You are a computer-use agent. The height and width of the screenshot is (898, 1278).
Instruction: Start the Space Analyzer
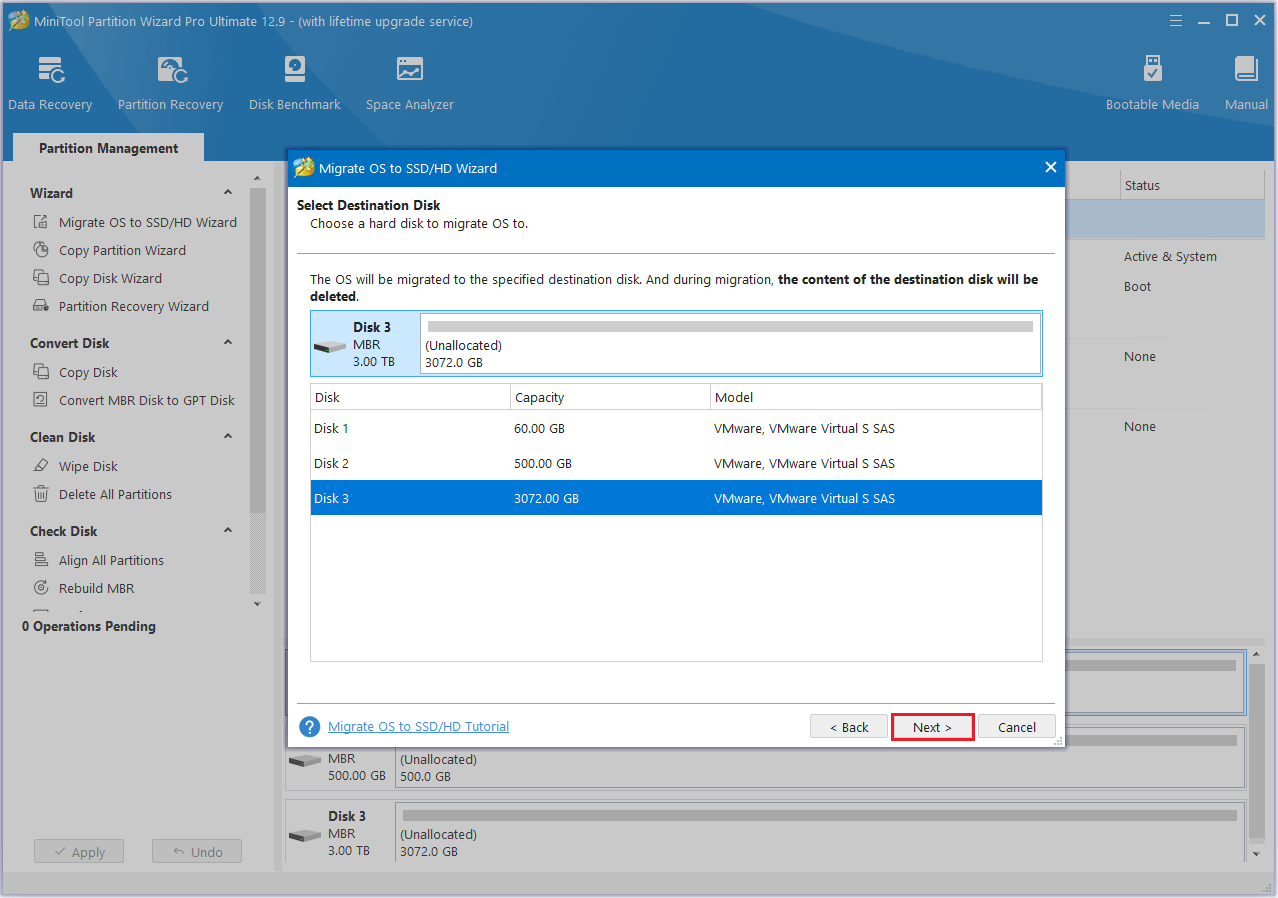tap(409, 80)
